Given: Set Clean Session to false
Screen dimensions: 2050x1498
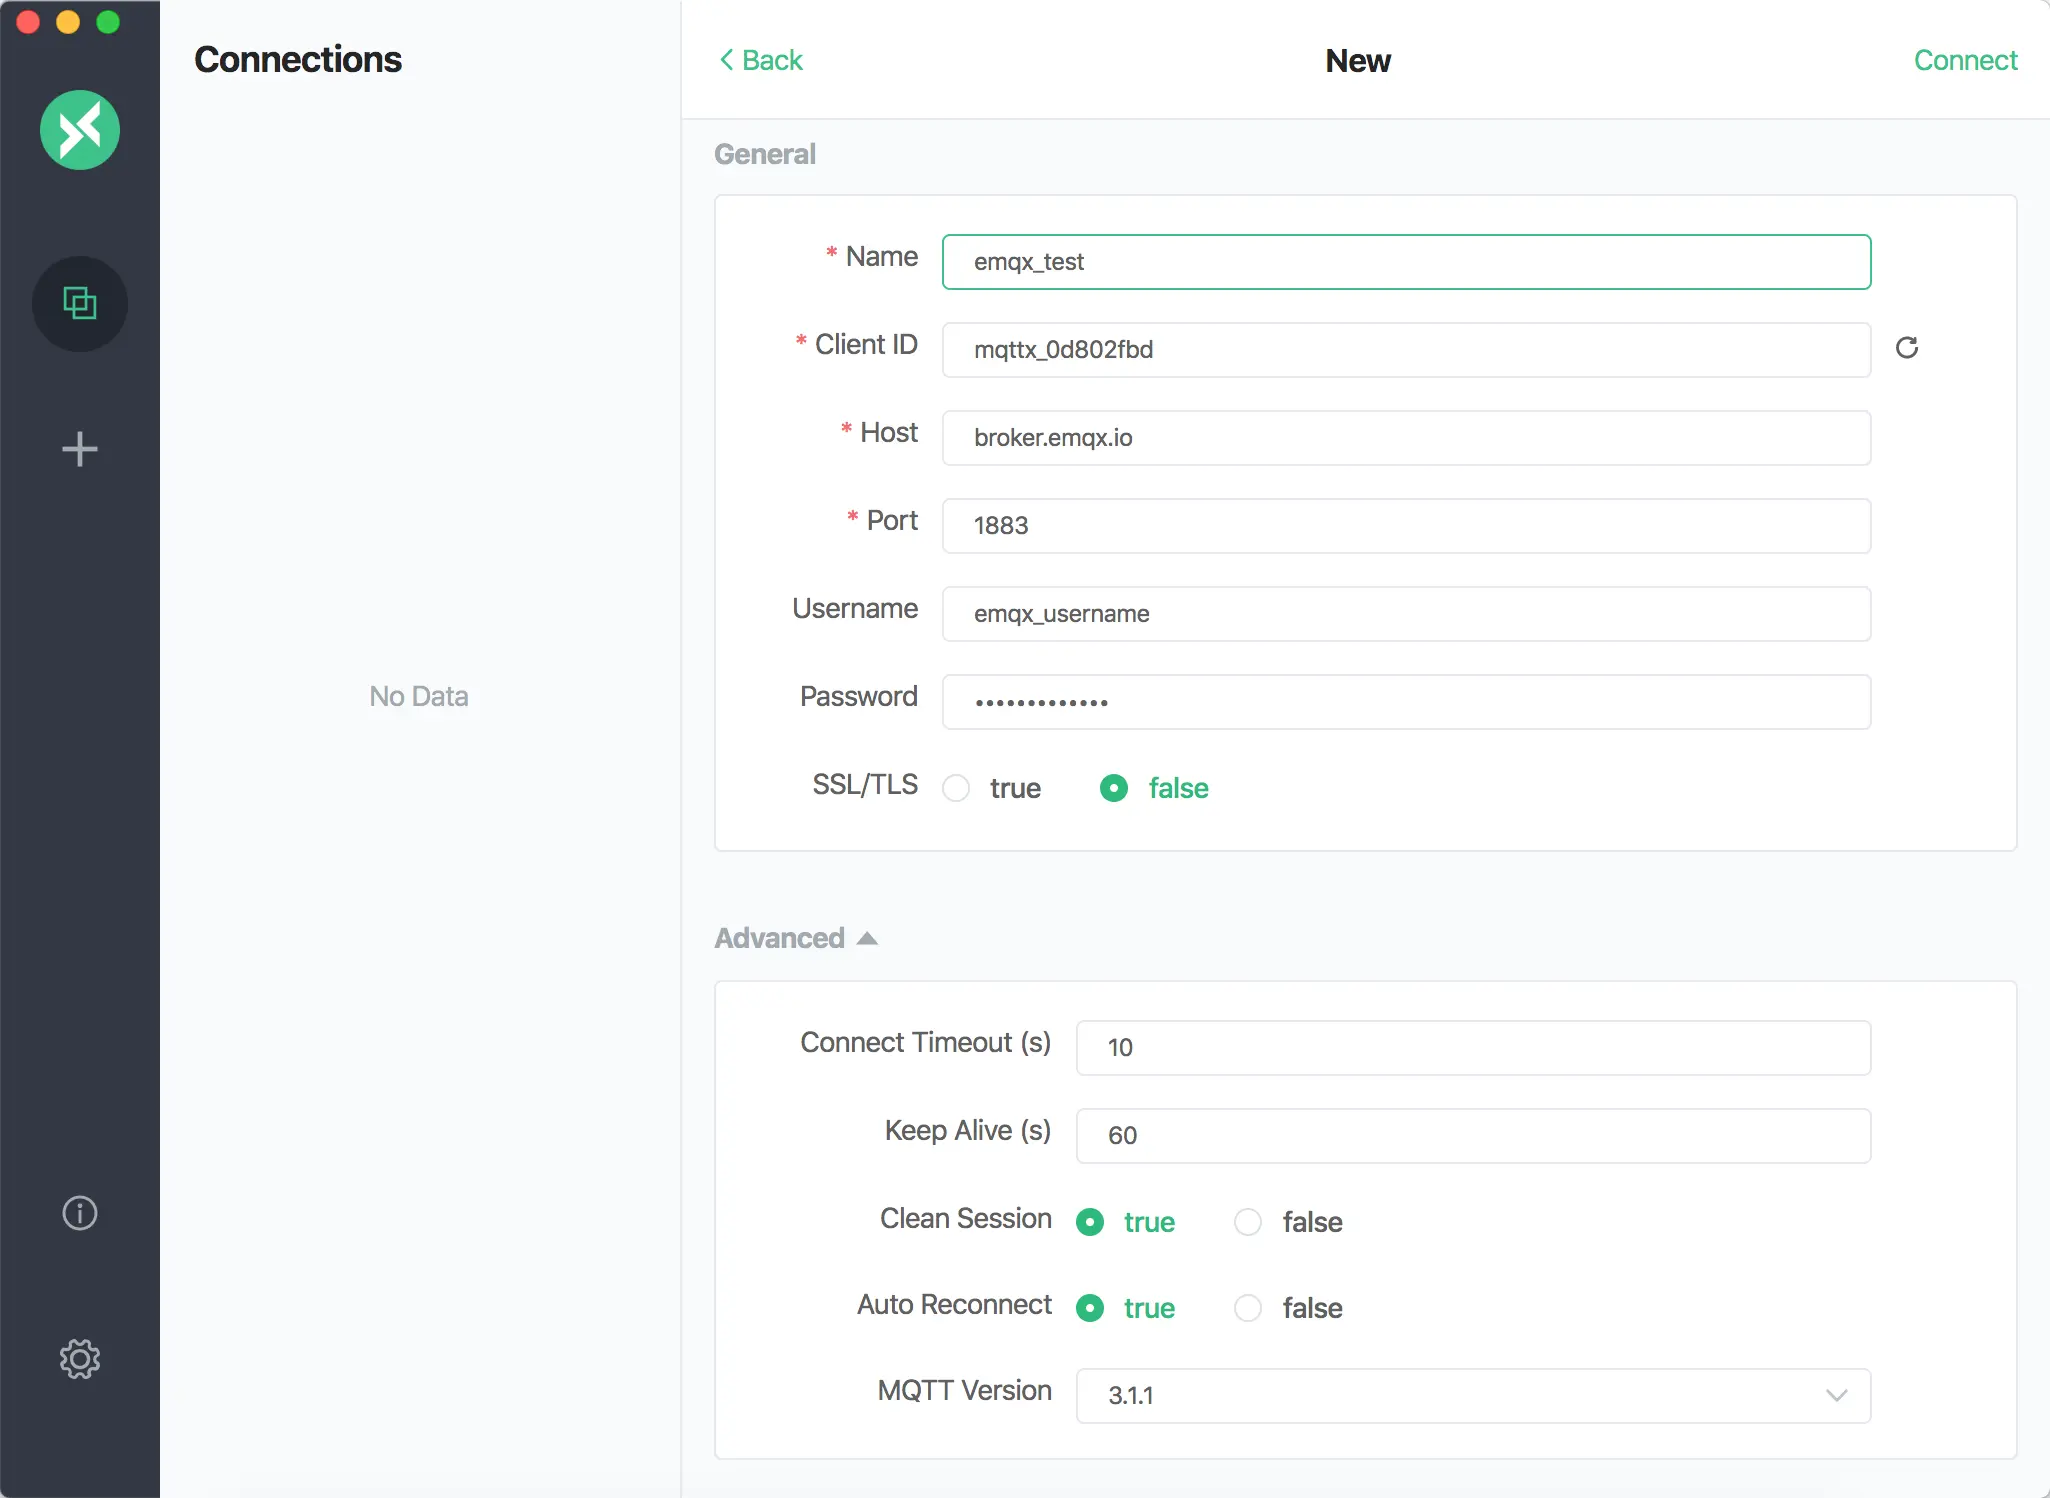Looking at the screenshot, I should (x=1248, y=1222).
